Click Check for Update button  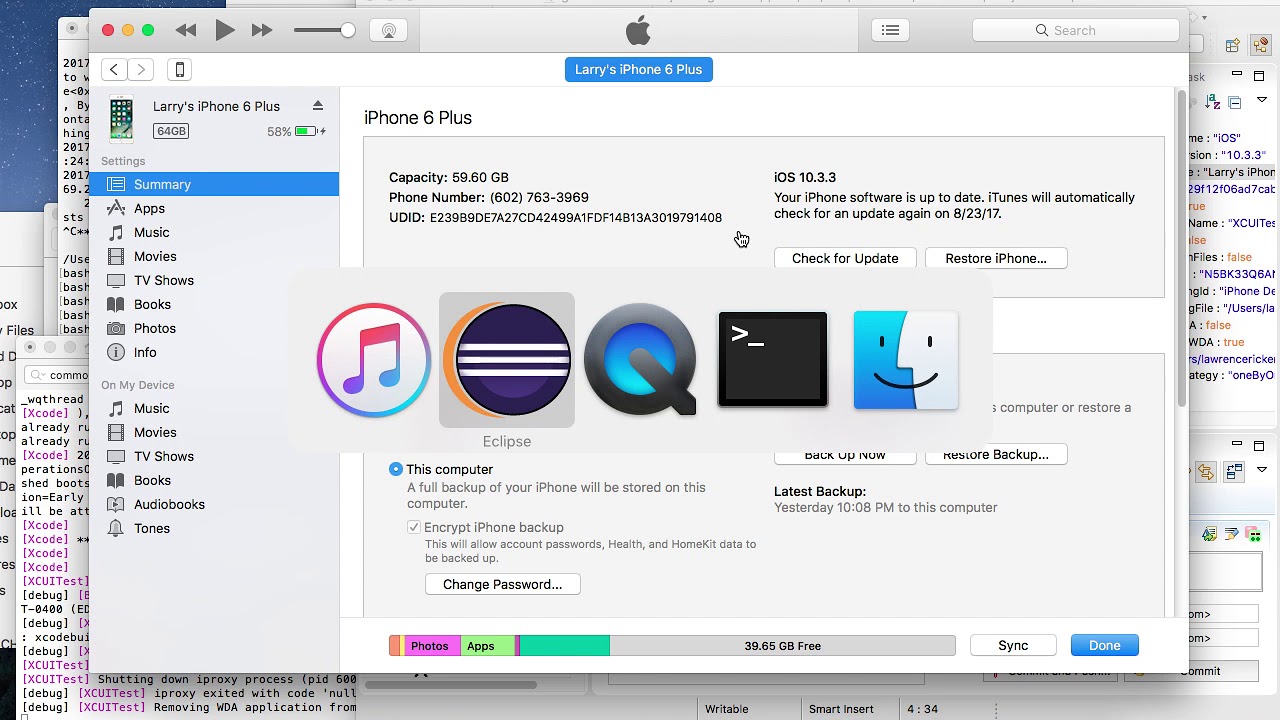[845, 258]
